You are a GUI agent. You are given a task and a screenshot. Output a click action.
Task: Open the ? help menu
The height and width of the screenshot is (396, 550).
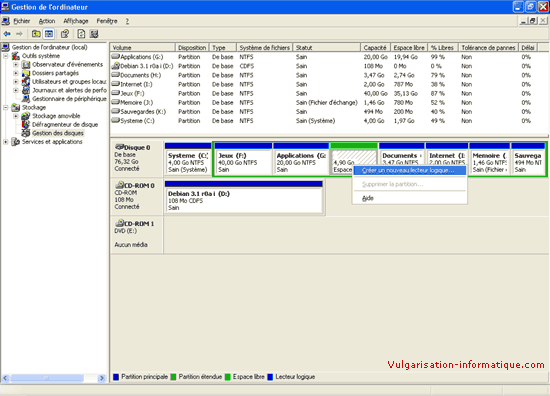[x=127, y=21]
